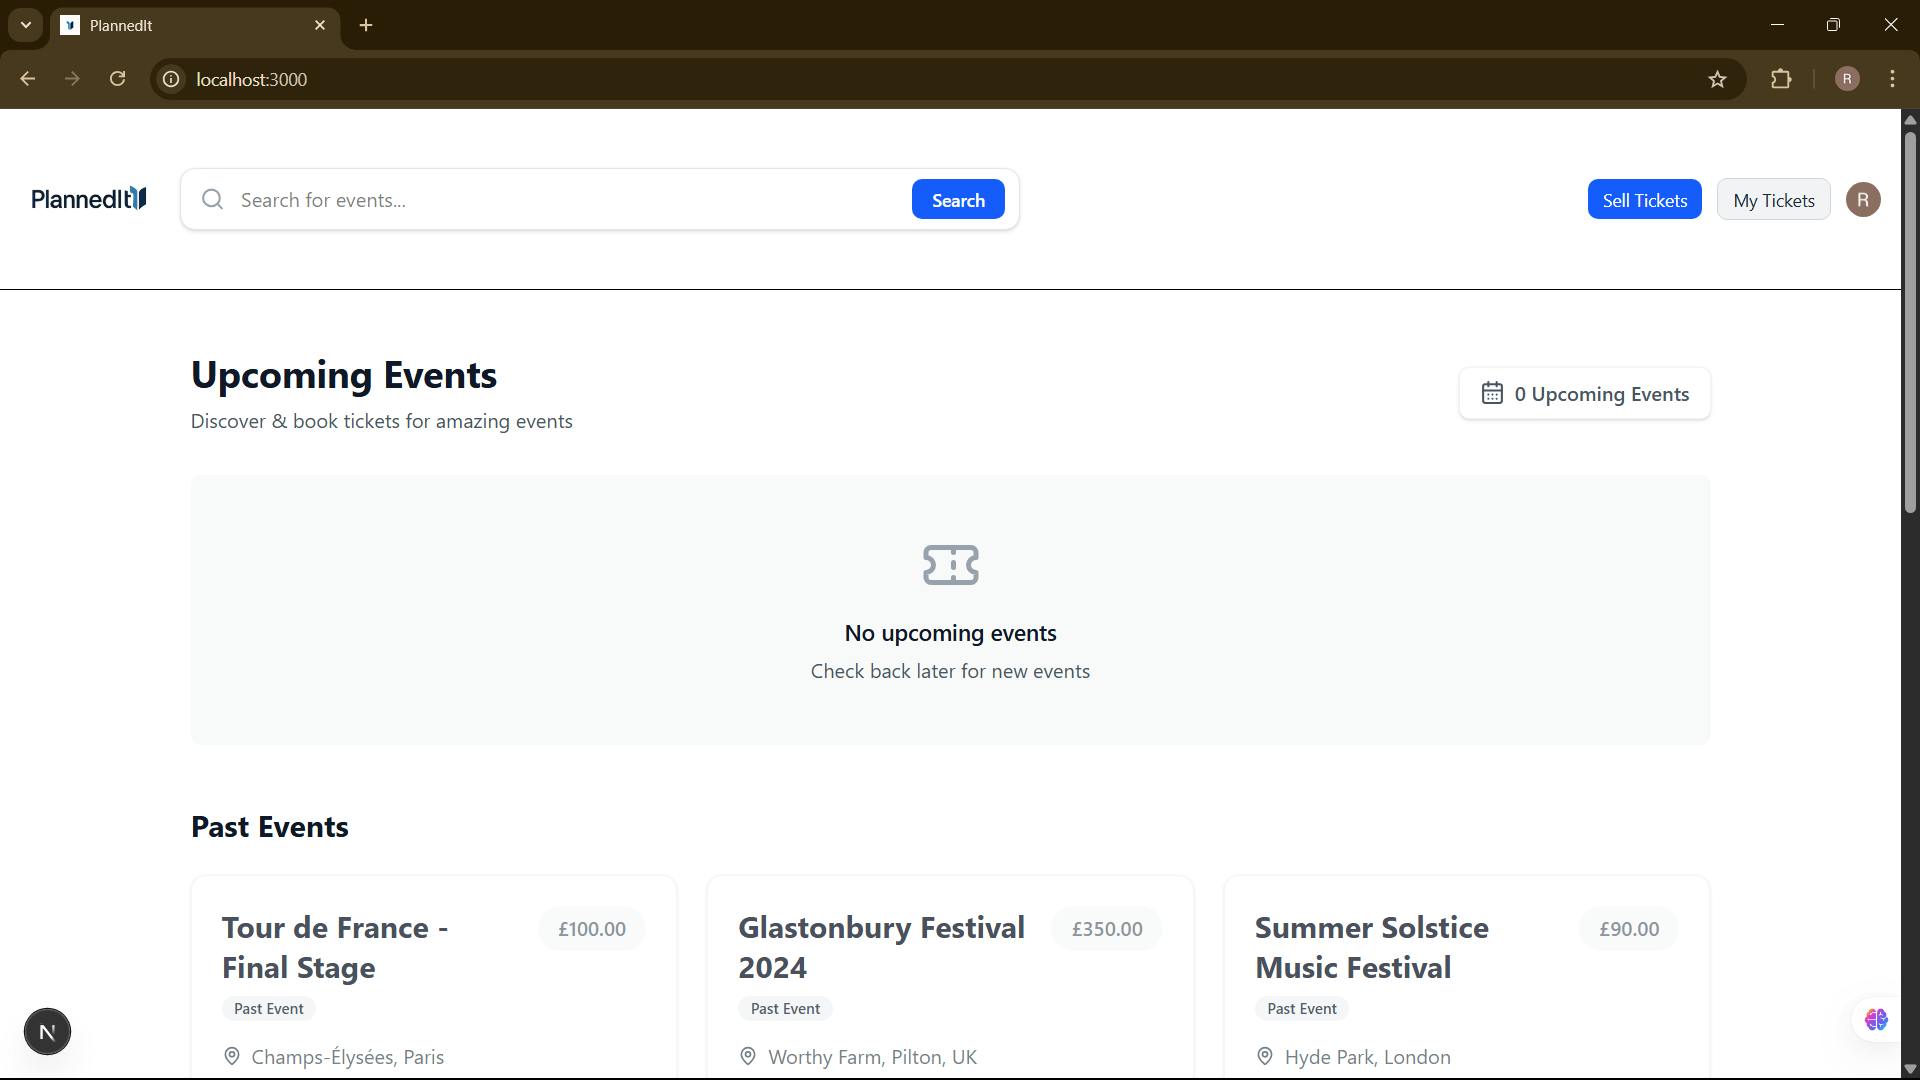Image resolution: width=1920 pixels, height=1080 pixels.
Task: Click the R user avatar in the header
Action: point(1863,199)
